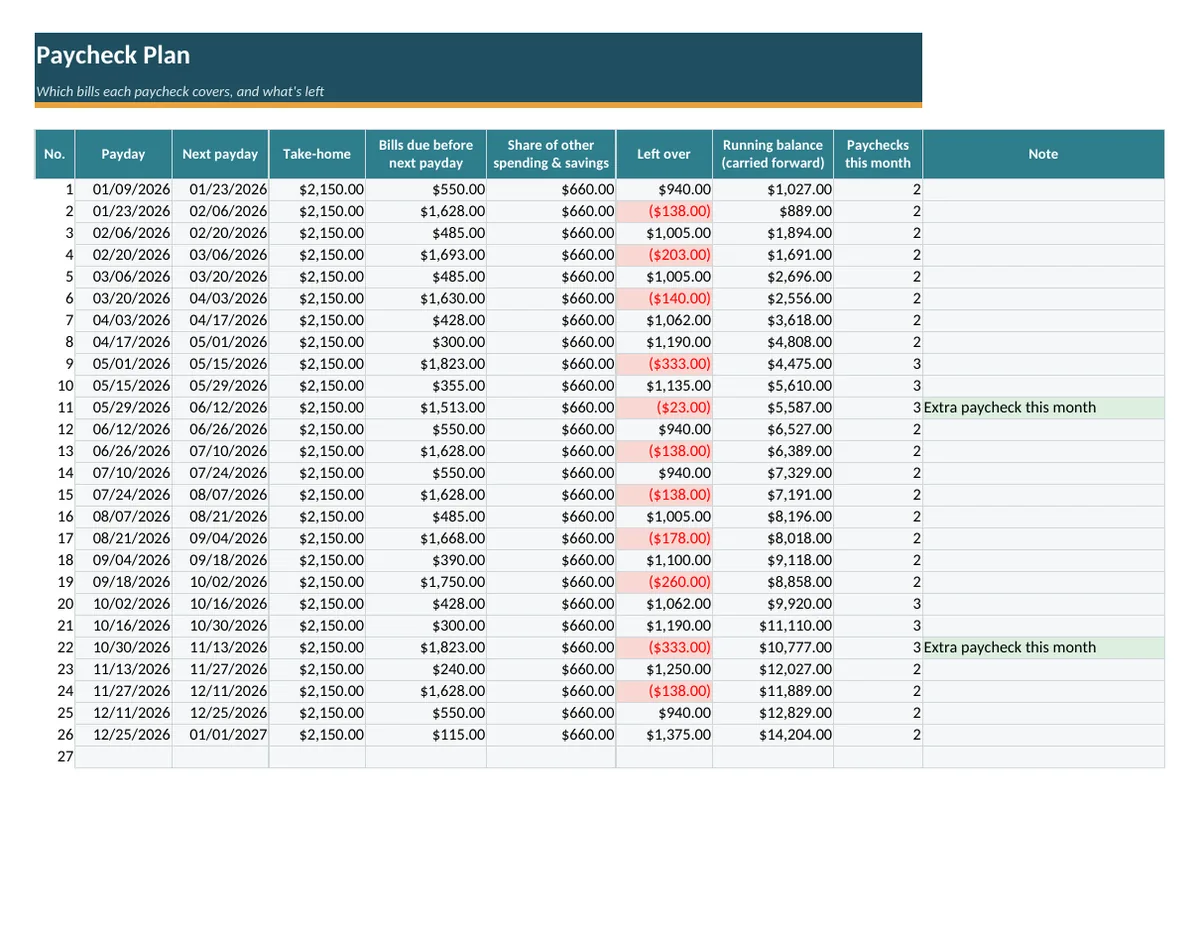Select payday cell 07/10/2026

tap(123, 473)
